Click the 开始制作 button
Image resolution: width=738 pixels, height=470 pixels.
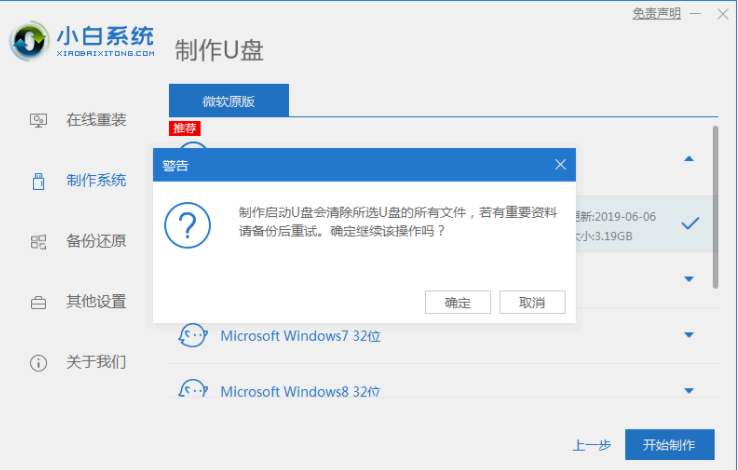click(670, 445)
